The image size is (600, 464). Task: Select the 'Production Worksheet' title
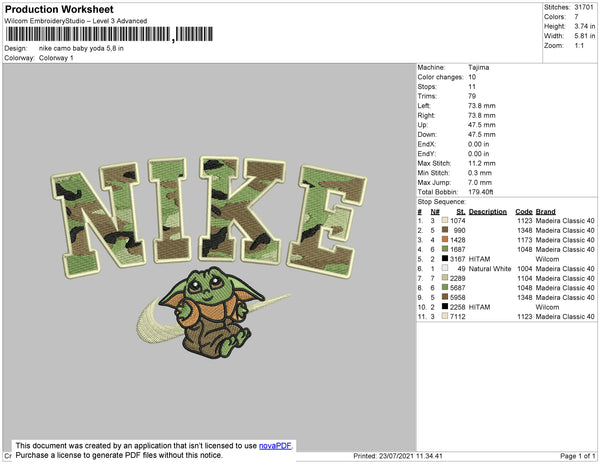(59, 10)
